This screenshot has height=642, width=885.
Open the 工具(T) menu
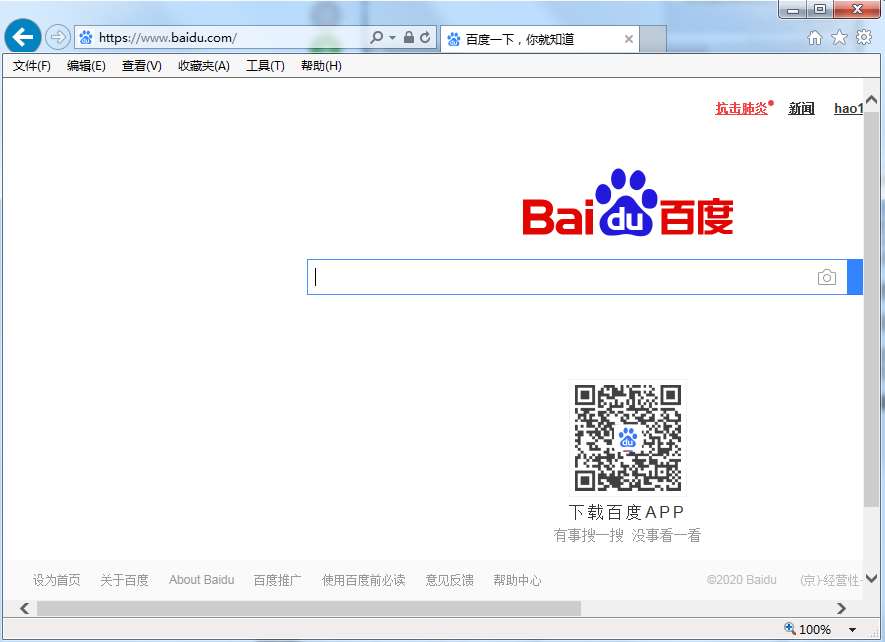(265, 66)
